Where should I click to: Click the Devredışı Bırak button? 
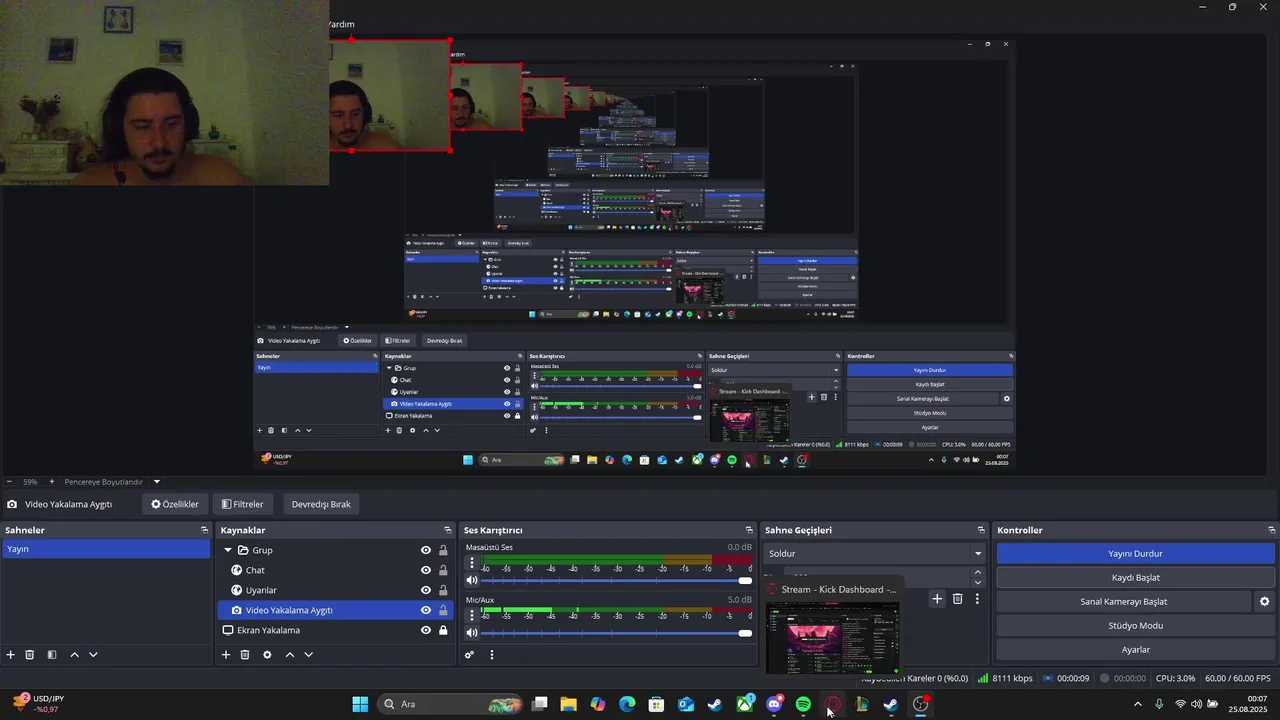point(321,504)
